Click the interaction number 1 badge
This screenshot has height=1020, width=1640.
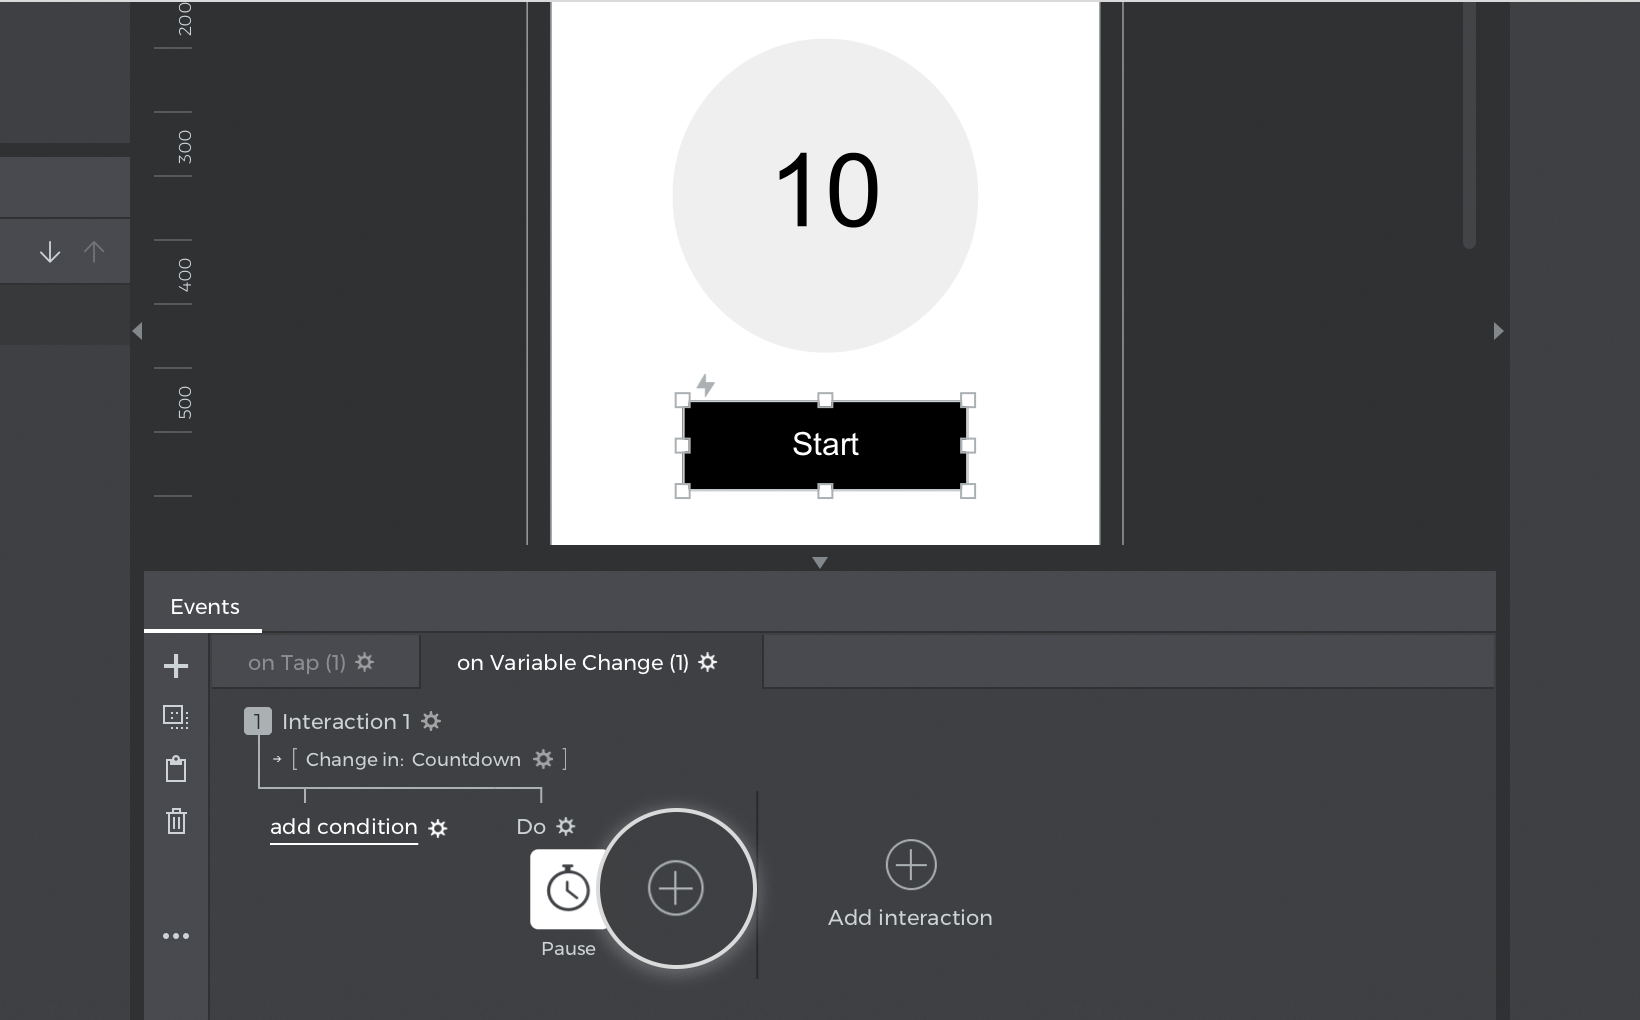pos(258,721)
